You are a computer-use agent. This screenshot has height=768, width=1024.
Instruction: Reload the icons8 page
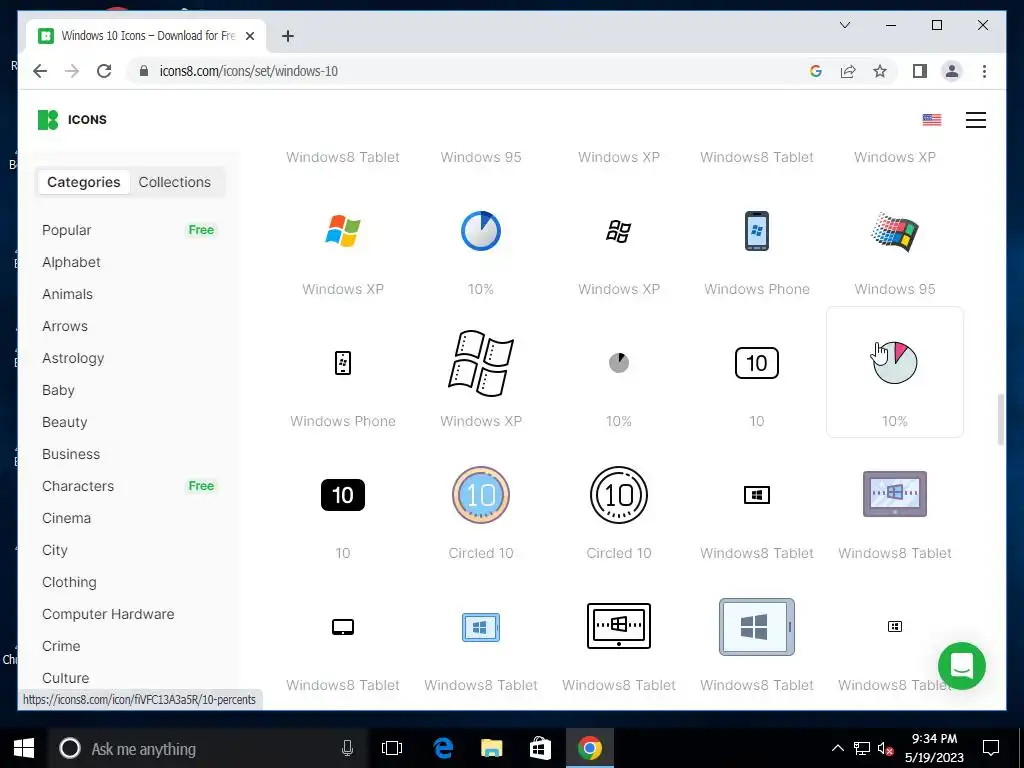pos(104,71)
